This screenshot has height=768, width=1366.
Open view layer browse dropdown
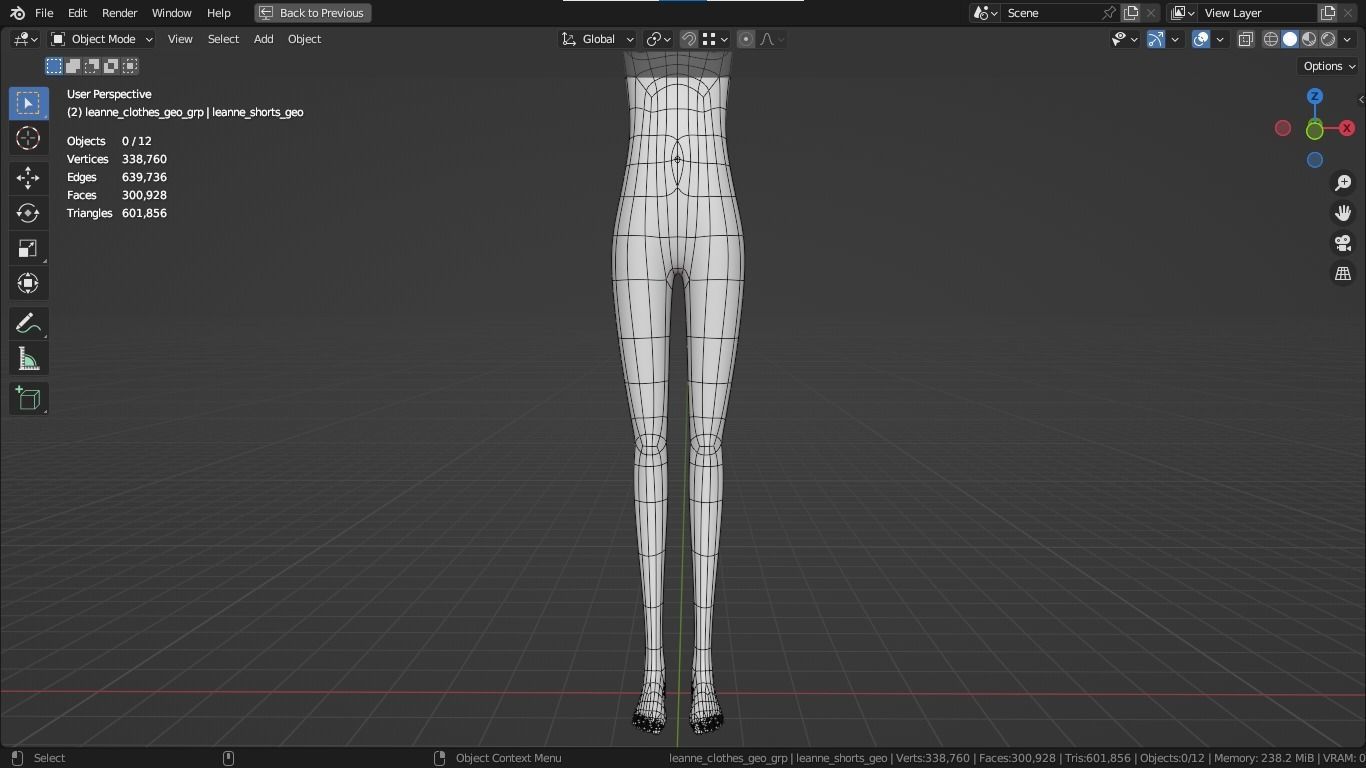click(x=1183, y=13)
